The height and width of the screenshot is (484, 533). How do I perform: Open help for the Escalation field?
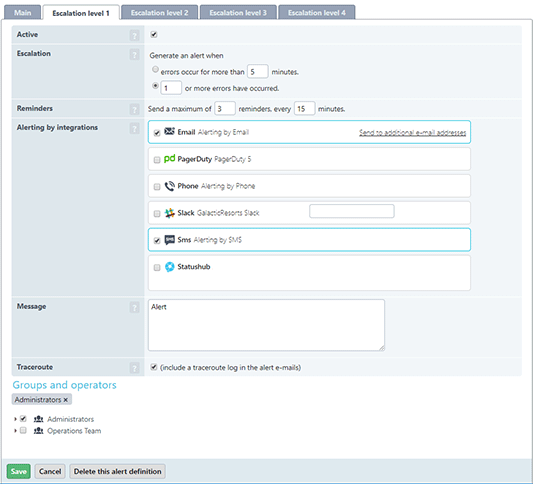click(135, 54)
